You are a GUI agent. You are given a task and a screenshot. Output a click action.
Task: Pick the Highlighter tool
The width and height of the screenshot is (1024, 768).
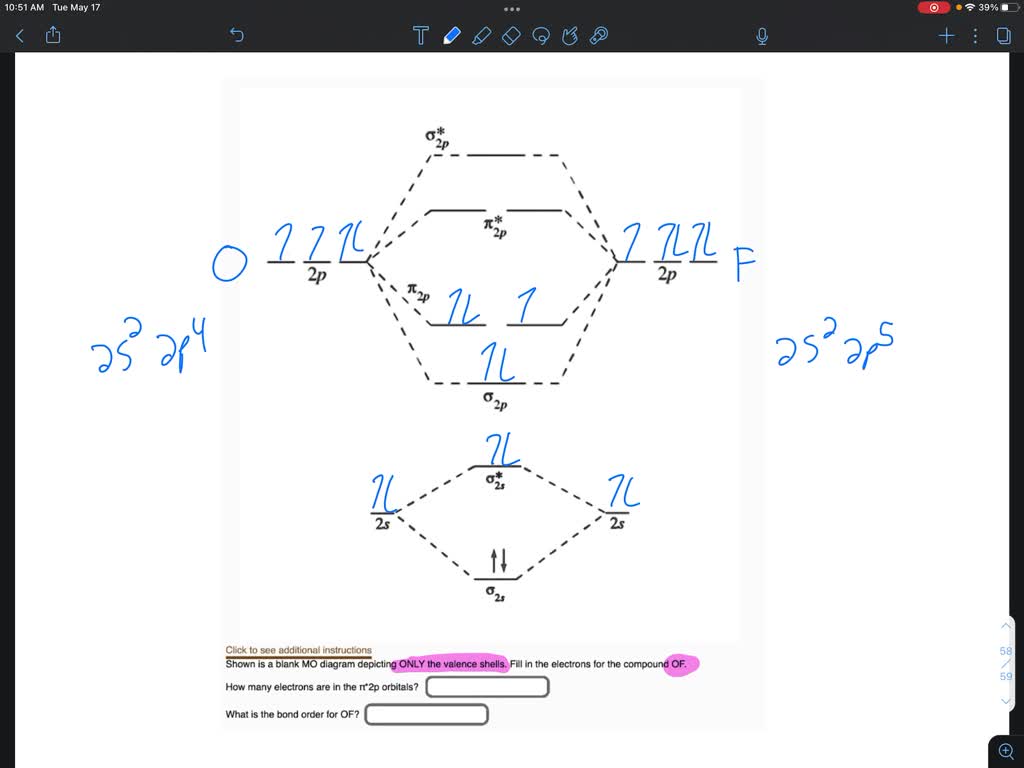482,35
